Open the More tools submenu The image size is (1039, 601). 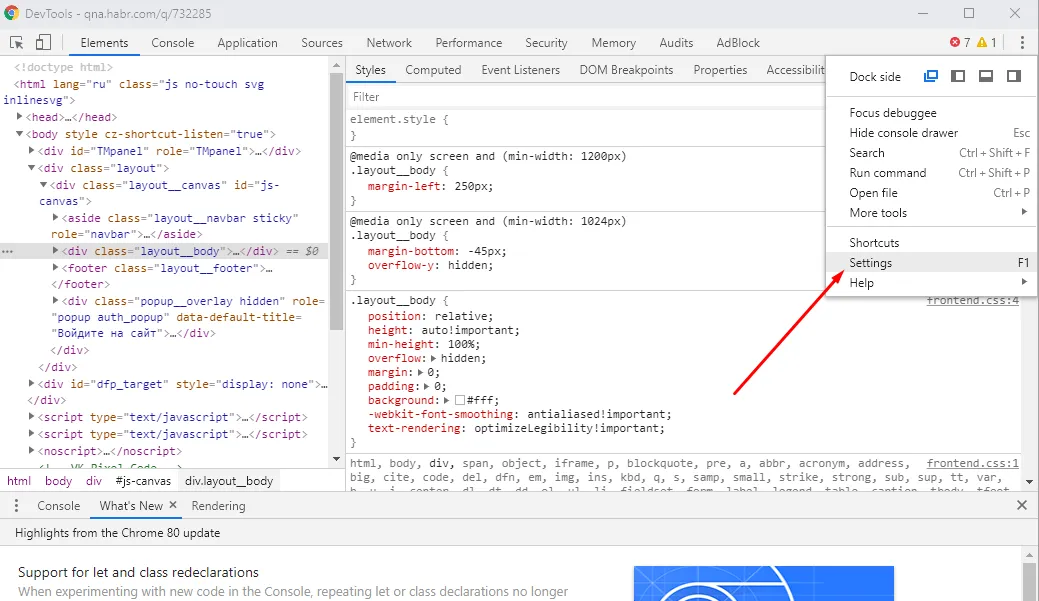[931, 213]
